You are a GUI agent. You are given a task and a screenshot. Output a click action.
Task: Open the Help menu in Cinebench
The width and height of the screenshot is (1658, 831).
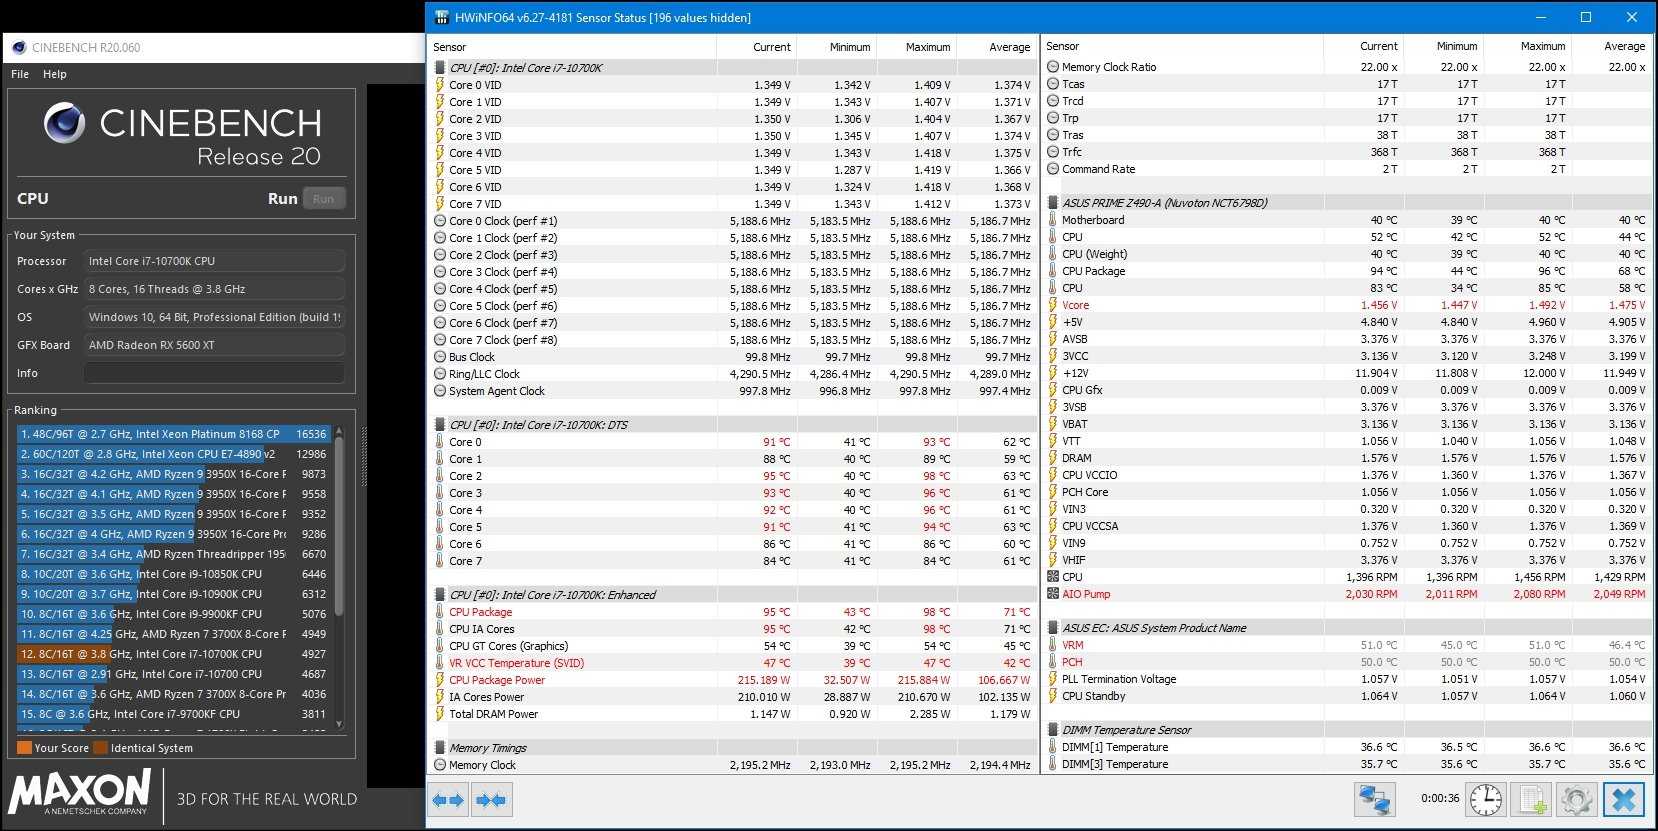pyautogui.click(x=55, y=74)
